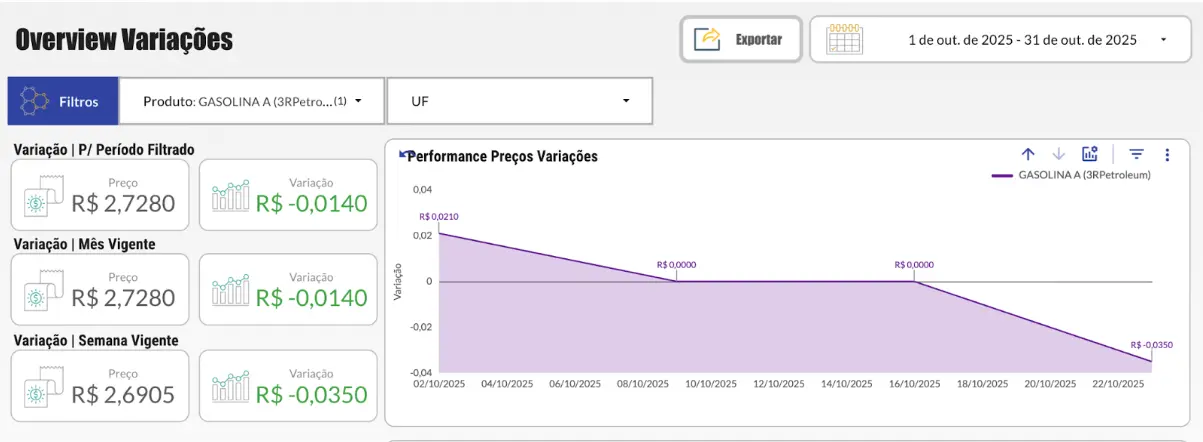This screenshot has width=1203, height=442.
Task: Click the hexagon Filtros icon
Action: 35,102
